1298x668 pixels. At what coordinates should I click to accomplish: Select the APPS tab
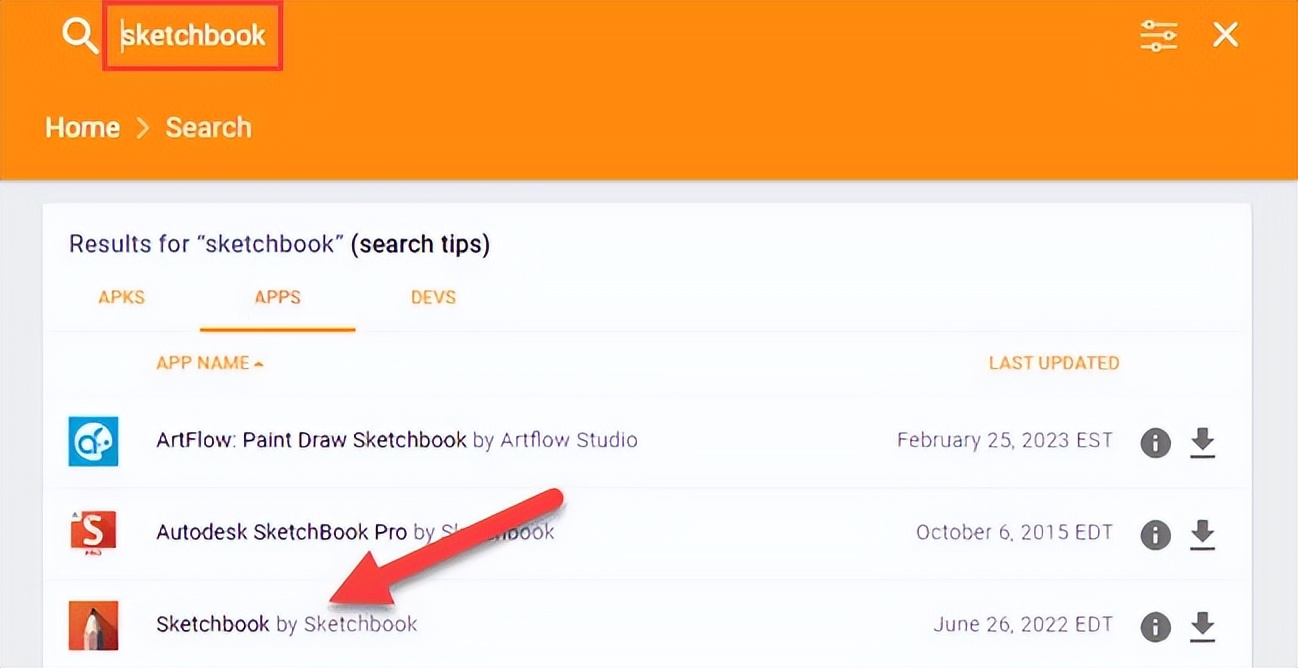coord(277,297)
